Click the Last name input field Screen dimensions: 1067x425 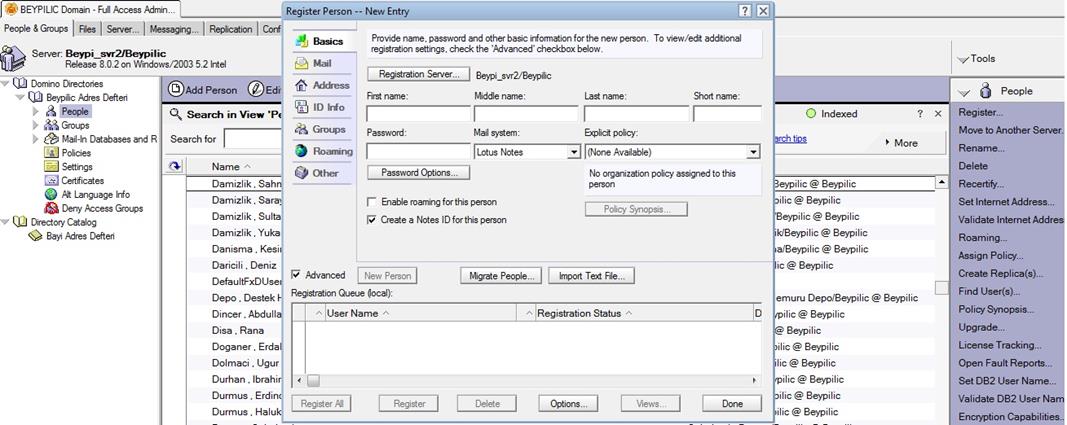click(636, 114)
